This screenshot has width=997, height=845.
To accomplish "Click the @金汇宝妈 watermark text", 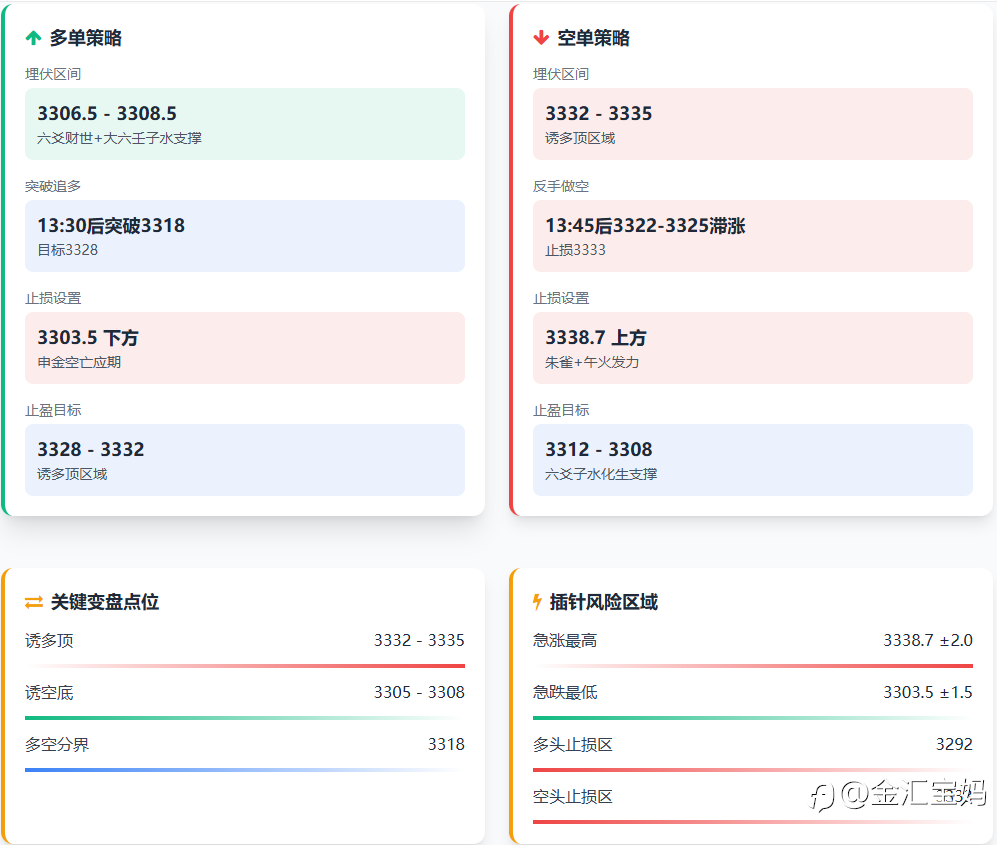I will tap(913, 795).
